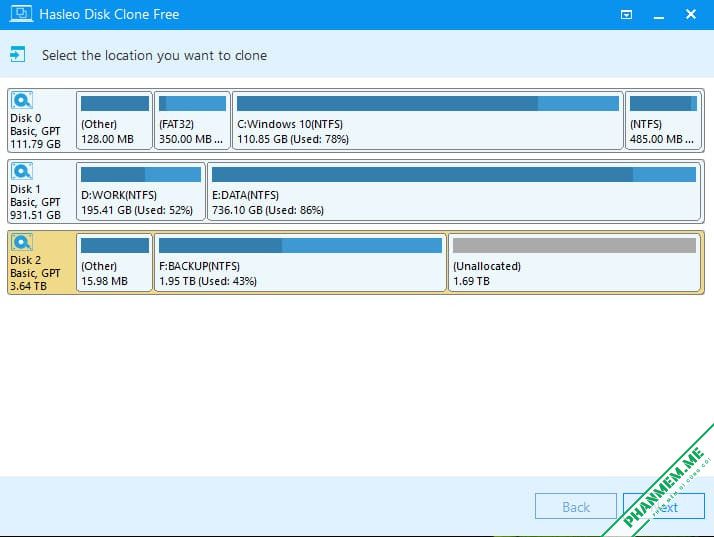The height and width of the screenshot is (537, 714).
Task: Click the clone location arrow icon
Action: pyautogui.click(x=17, y=55)
